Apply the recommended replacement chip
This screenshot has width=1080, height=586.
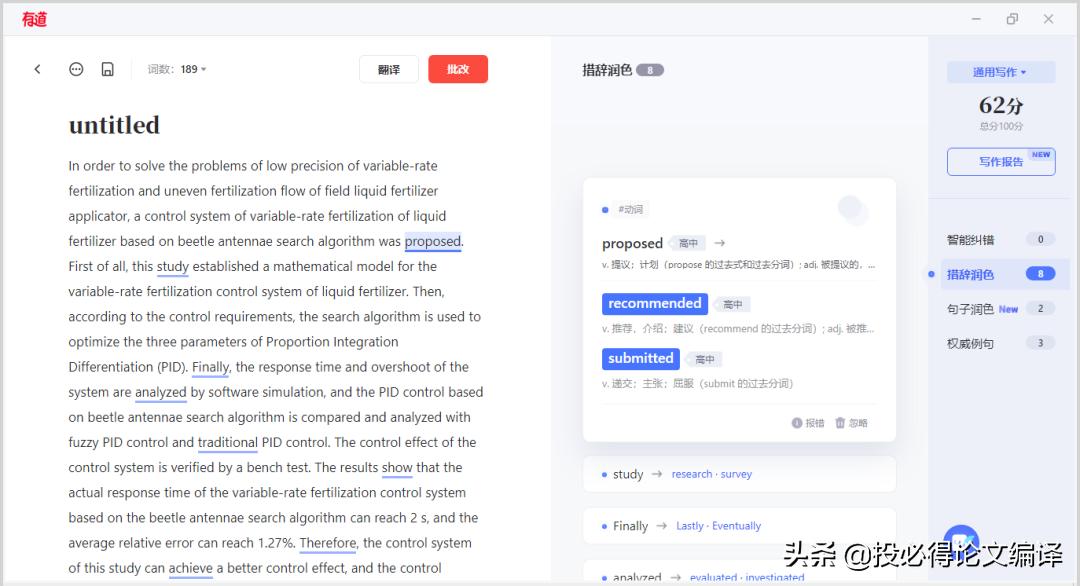(x=654, y=303)
